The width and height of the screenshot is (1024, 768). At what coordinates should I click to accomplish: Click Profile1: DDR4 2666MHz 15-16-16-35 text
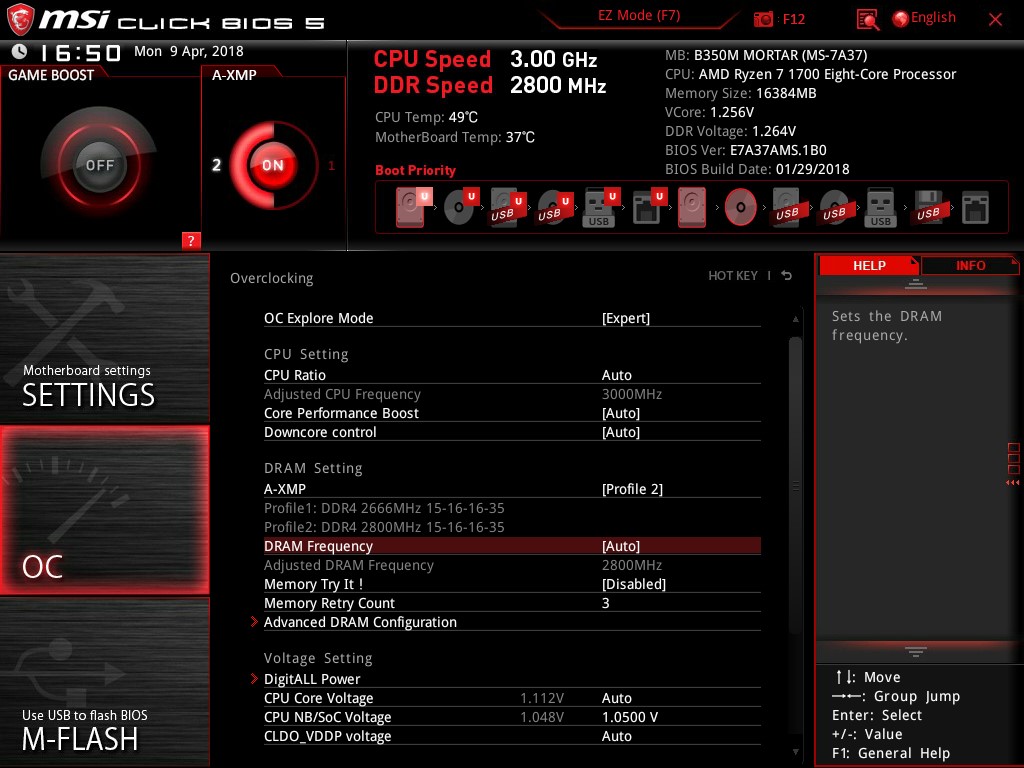pyautogui.click(x=384, y=507)
